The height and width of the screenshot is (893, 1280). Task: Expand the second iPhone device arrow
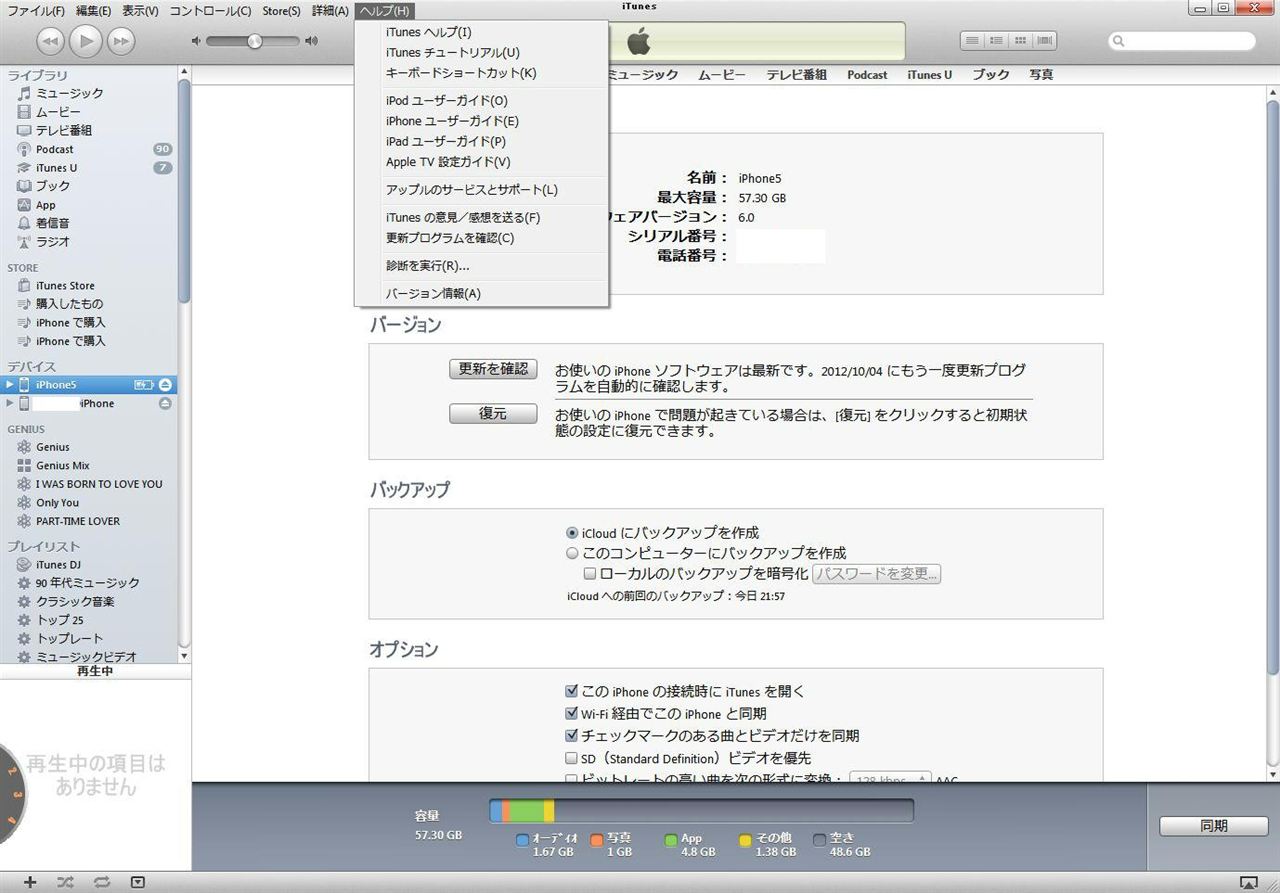[x=9, y=404]
